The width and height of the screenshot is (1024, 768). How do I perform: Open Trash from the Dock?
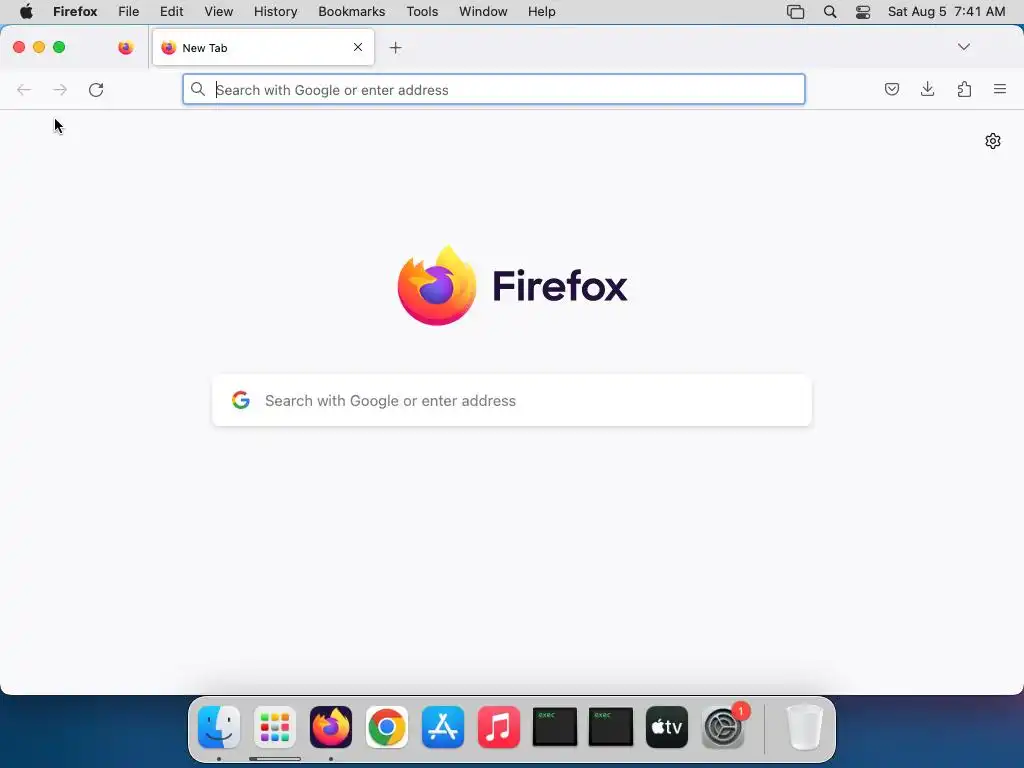805,727
